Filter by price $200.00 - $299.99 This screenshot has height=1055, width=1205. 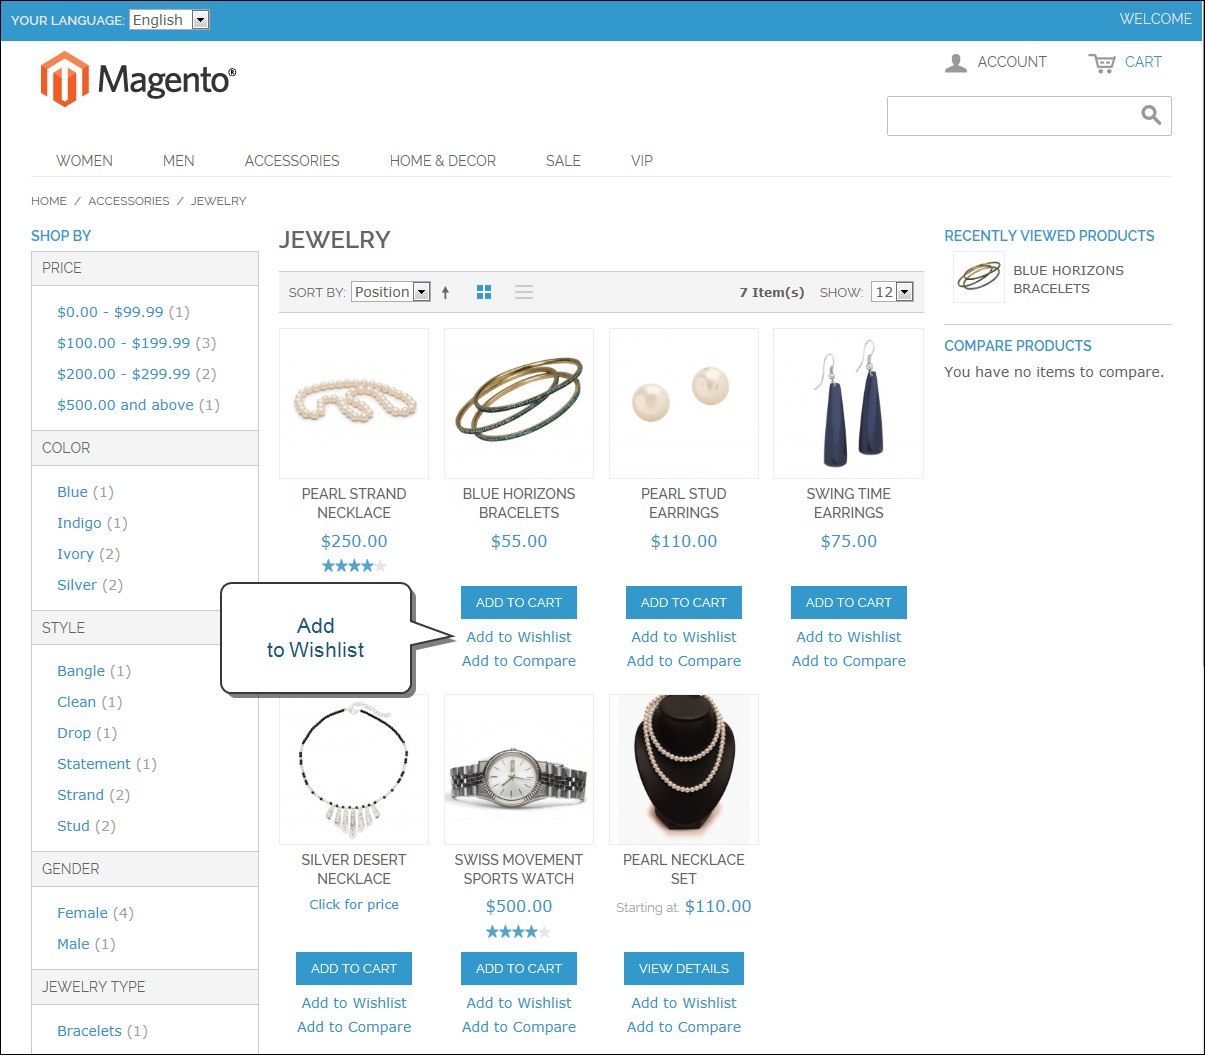[x=123, y=374]
